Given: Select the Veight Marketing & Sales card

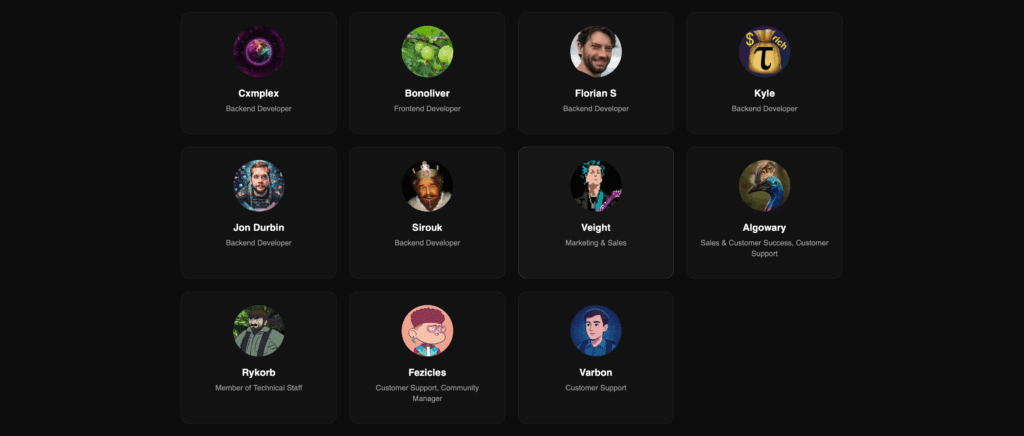Looking at the screenshot, I should pyautogui.click(x=596, y=213).
